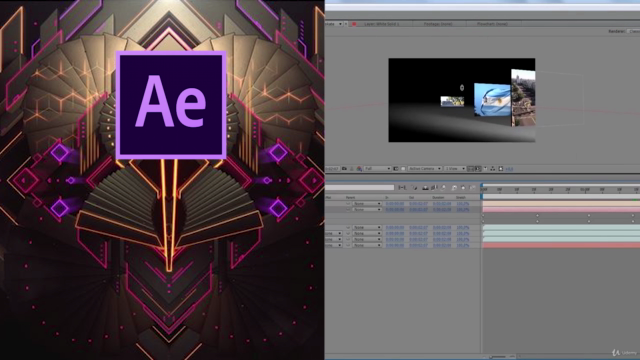The width and height of the screenshot is (640, 360).
Task: Click the In column header
Action: pos(387,198)
